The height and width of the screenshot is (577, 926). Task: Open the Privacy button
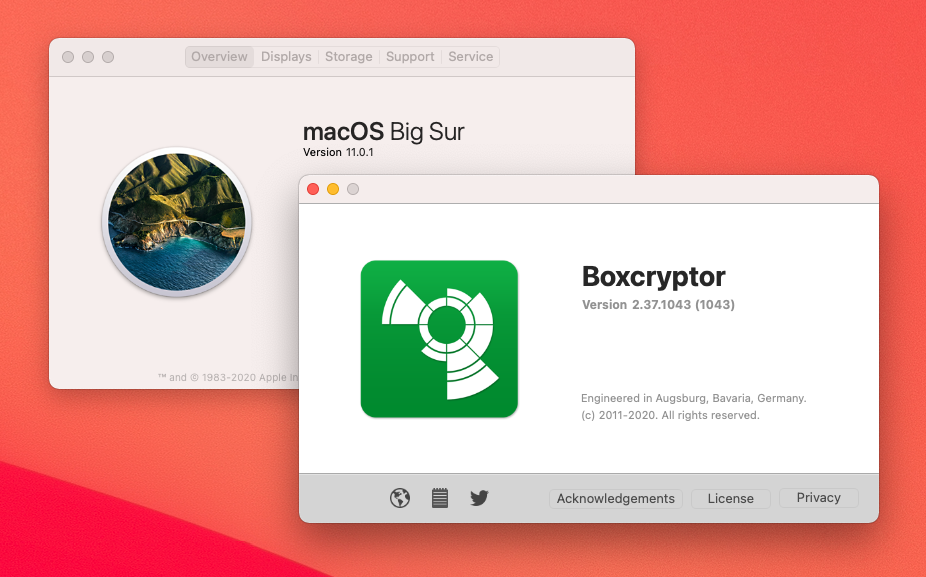819,498
